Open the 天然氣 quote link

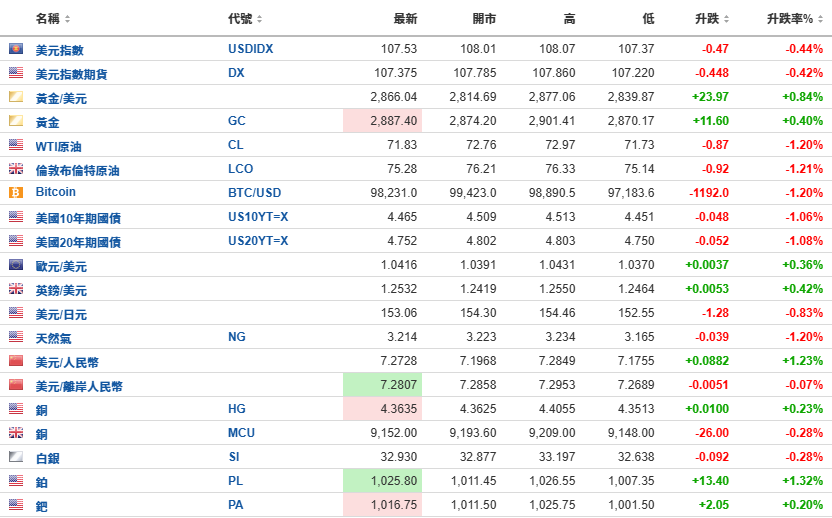coord(53,338)
